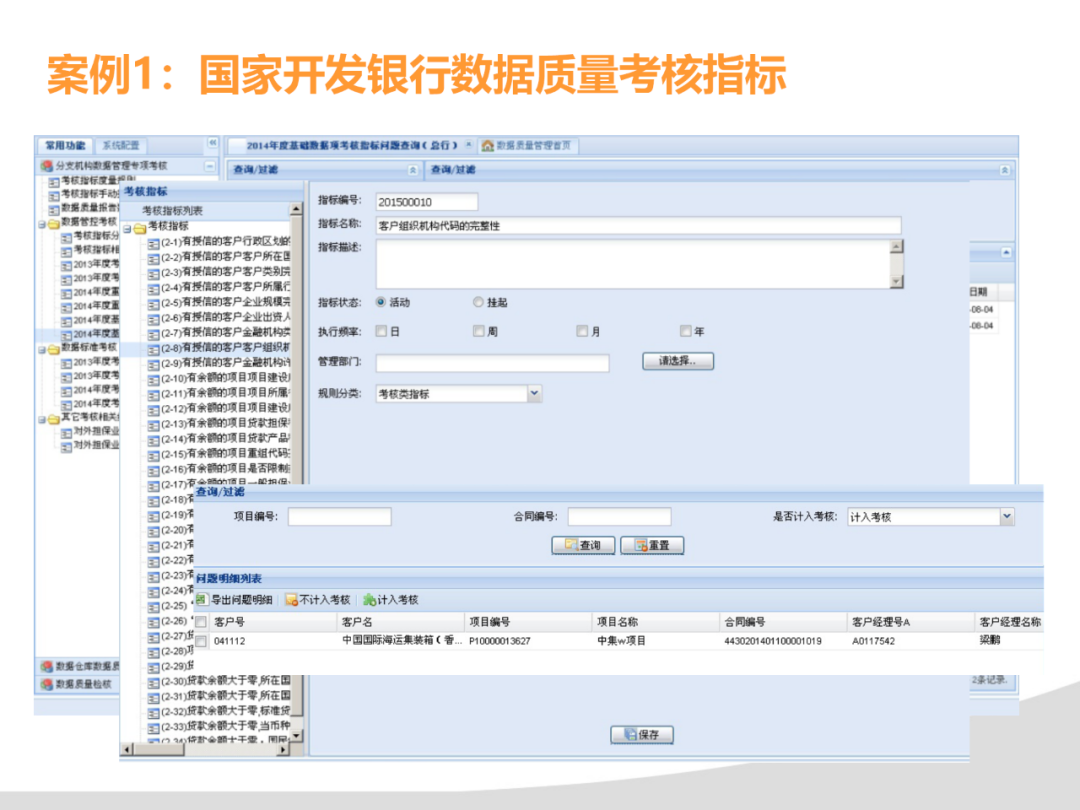Click the cell P10000013627 in the table
This screenshot has width=1080, height=810.
[499, 641]
